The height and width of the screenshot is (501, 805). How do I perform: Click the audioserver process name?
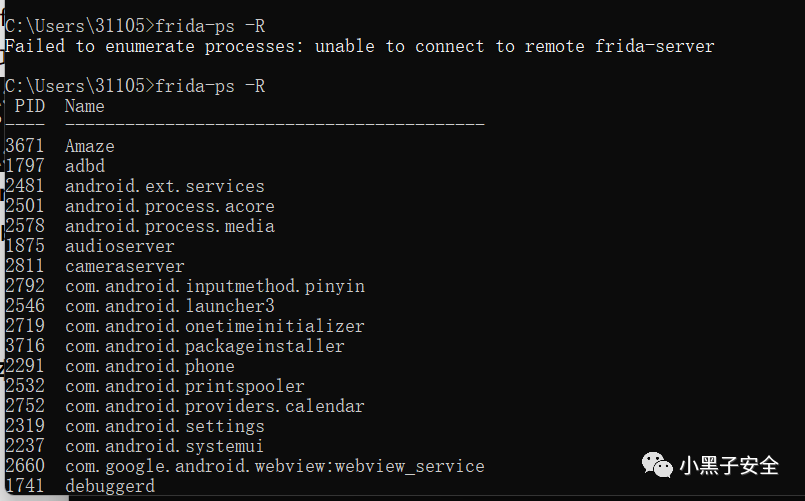119,246
